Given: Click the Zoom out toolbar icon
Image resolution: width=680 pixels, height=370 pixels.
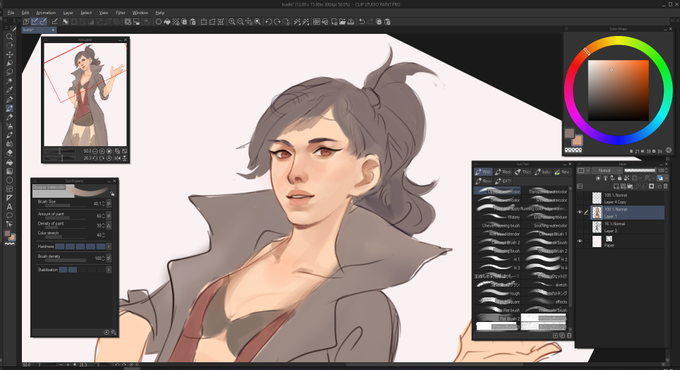Looking at the screenshot, I should (240, 21).
